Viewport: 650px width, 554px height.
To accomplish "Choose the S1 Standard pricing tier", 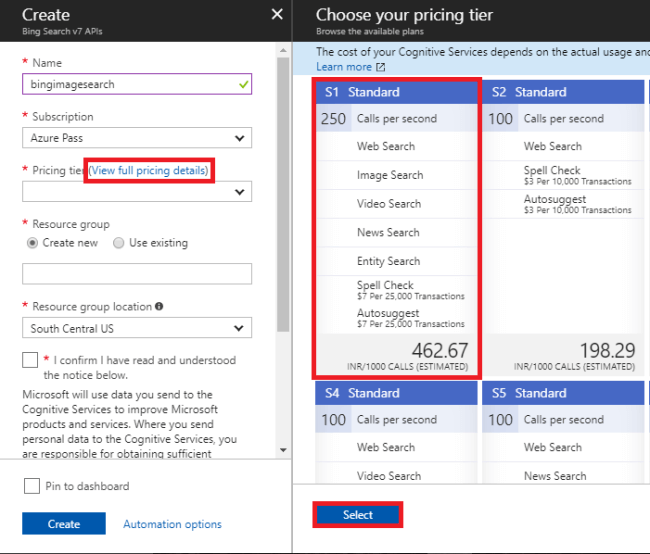I will [x=397, y=92].
